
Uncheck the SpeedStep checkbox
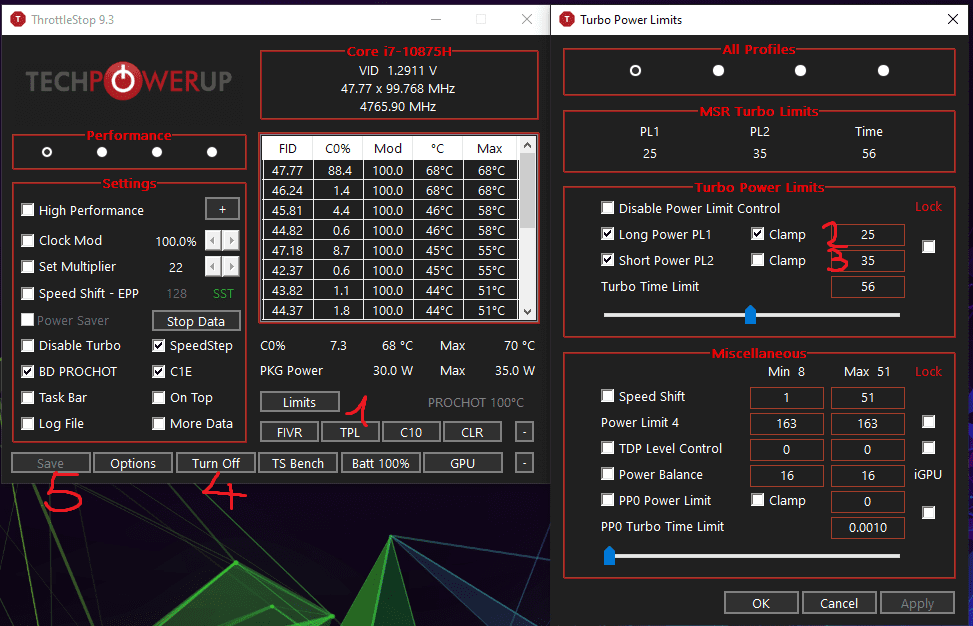point(159,345)
